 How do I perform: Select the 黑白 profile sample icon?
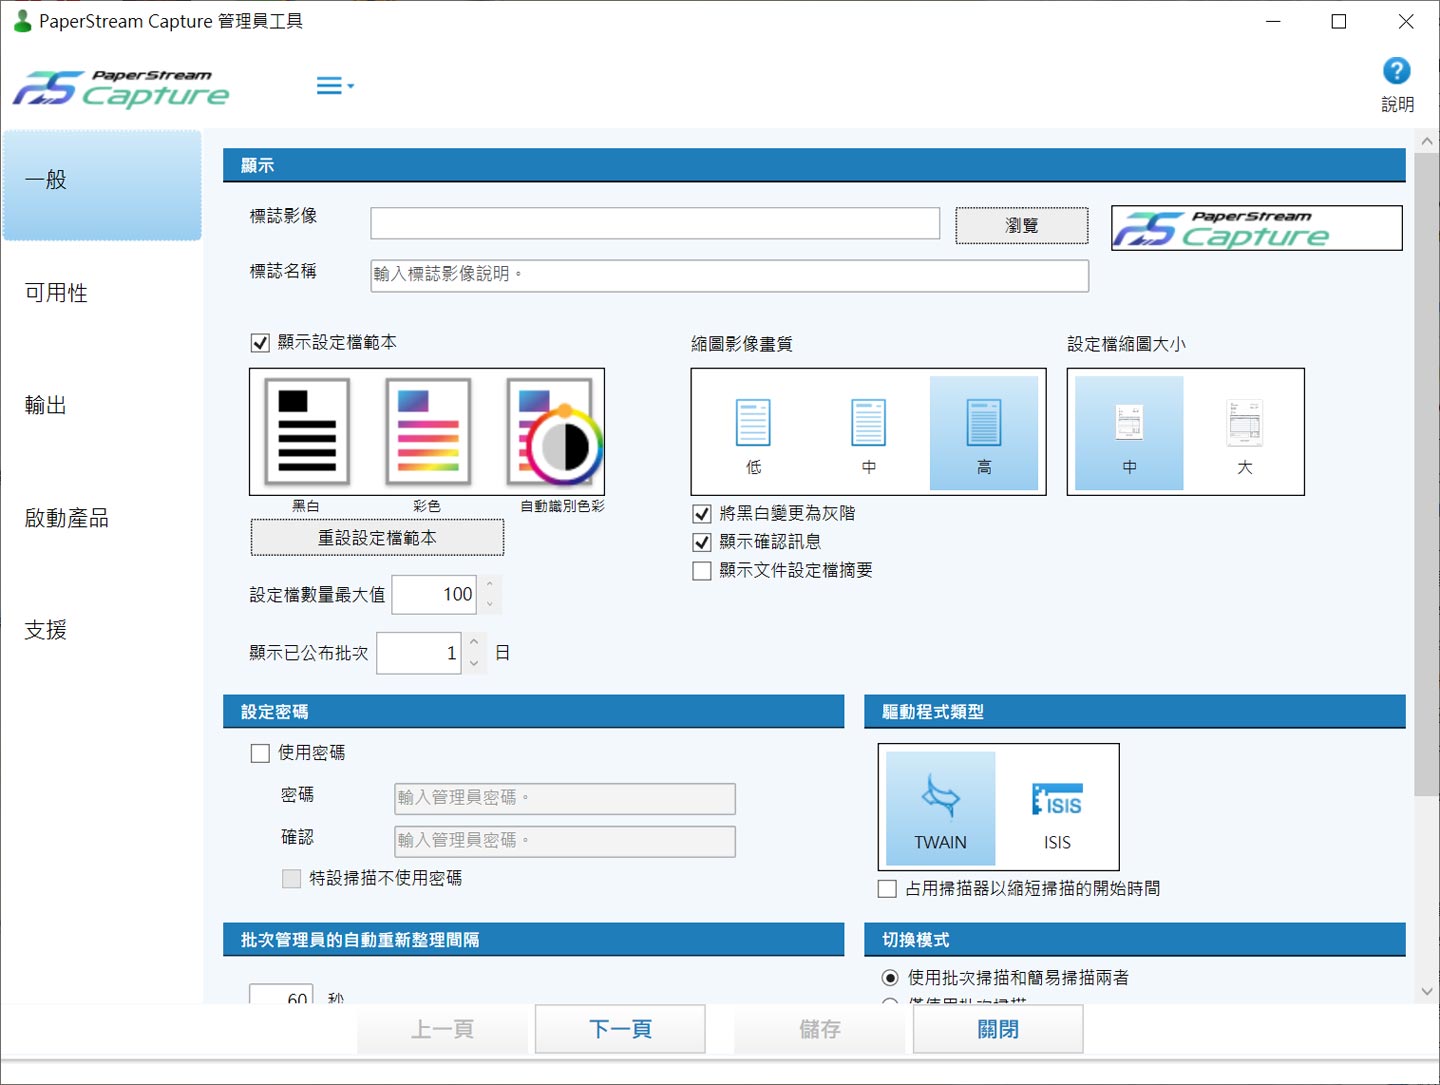307,431
